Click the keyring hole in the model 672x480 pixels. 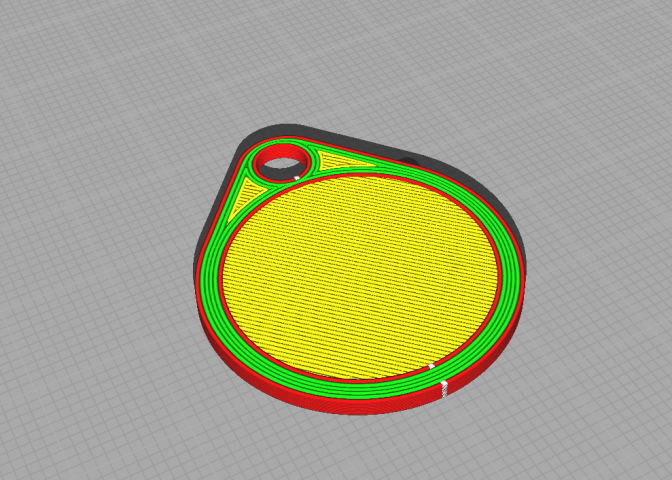coord(281,165)
